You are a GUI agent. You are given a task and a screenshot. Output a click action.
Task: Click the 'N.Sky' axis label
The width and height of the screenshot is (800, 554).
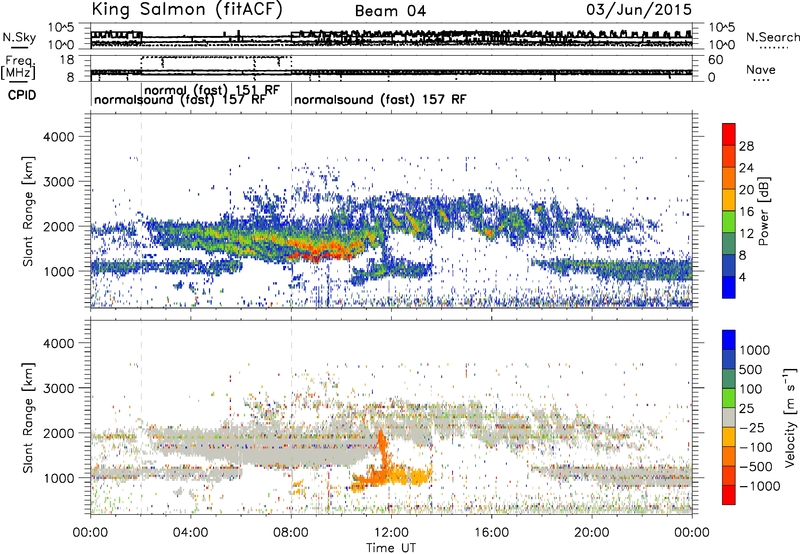(19, 37)
